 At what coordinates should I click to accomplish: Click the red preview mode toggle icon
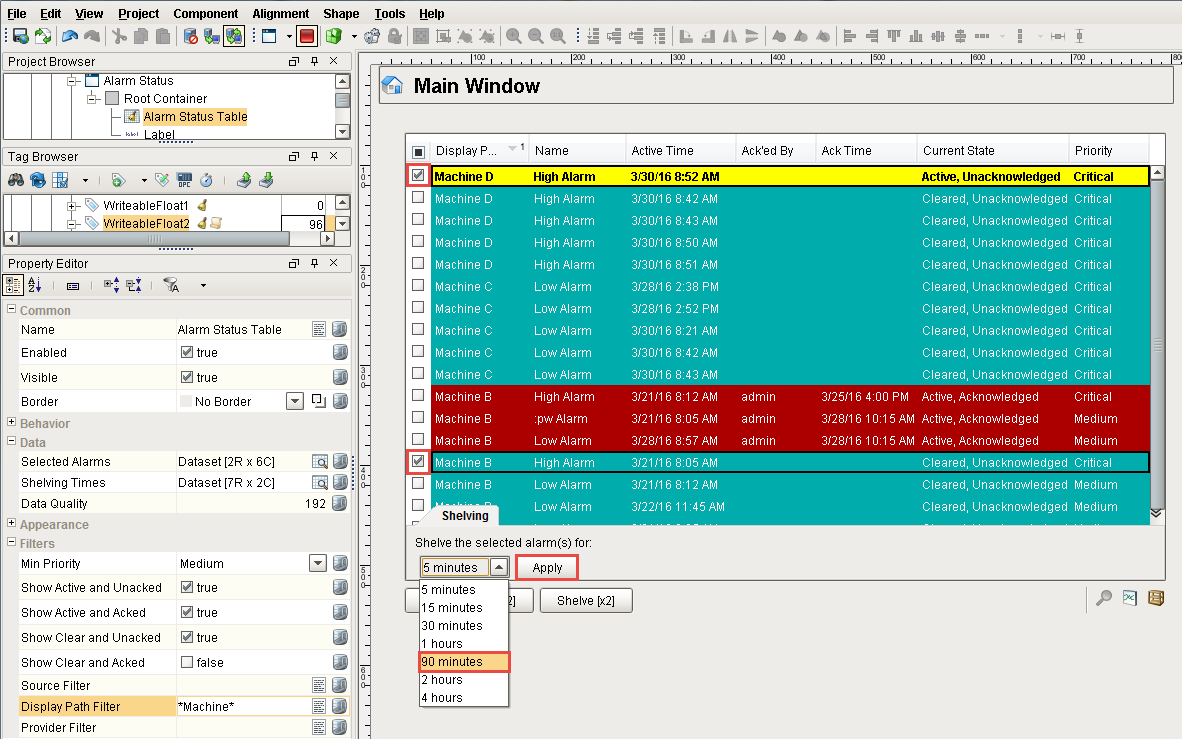pos(307,36)
